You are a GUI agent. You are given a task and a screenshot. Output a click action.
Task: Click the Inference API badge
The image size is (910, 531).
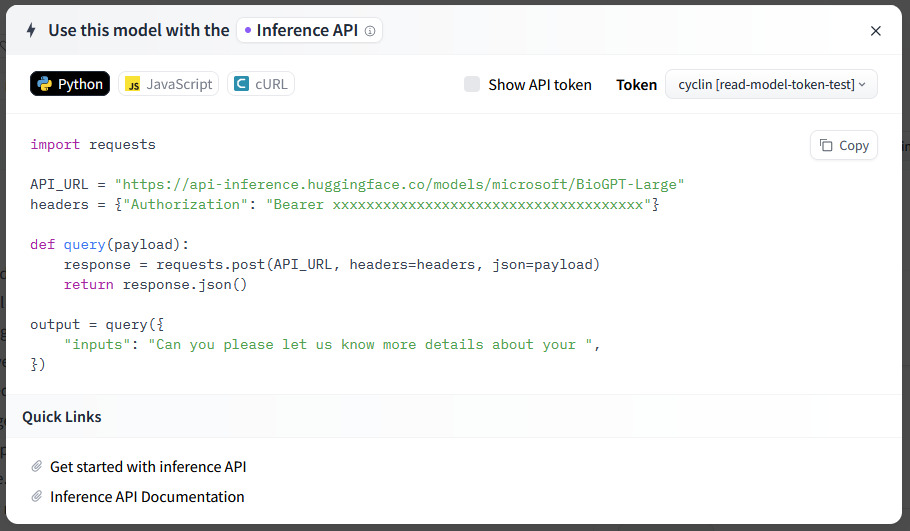[x=309, y=30]
